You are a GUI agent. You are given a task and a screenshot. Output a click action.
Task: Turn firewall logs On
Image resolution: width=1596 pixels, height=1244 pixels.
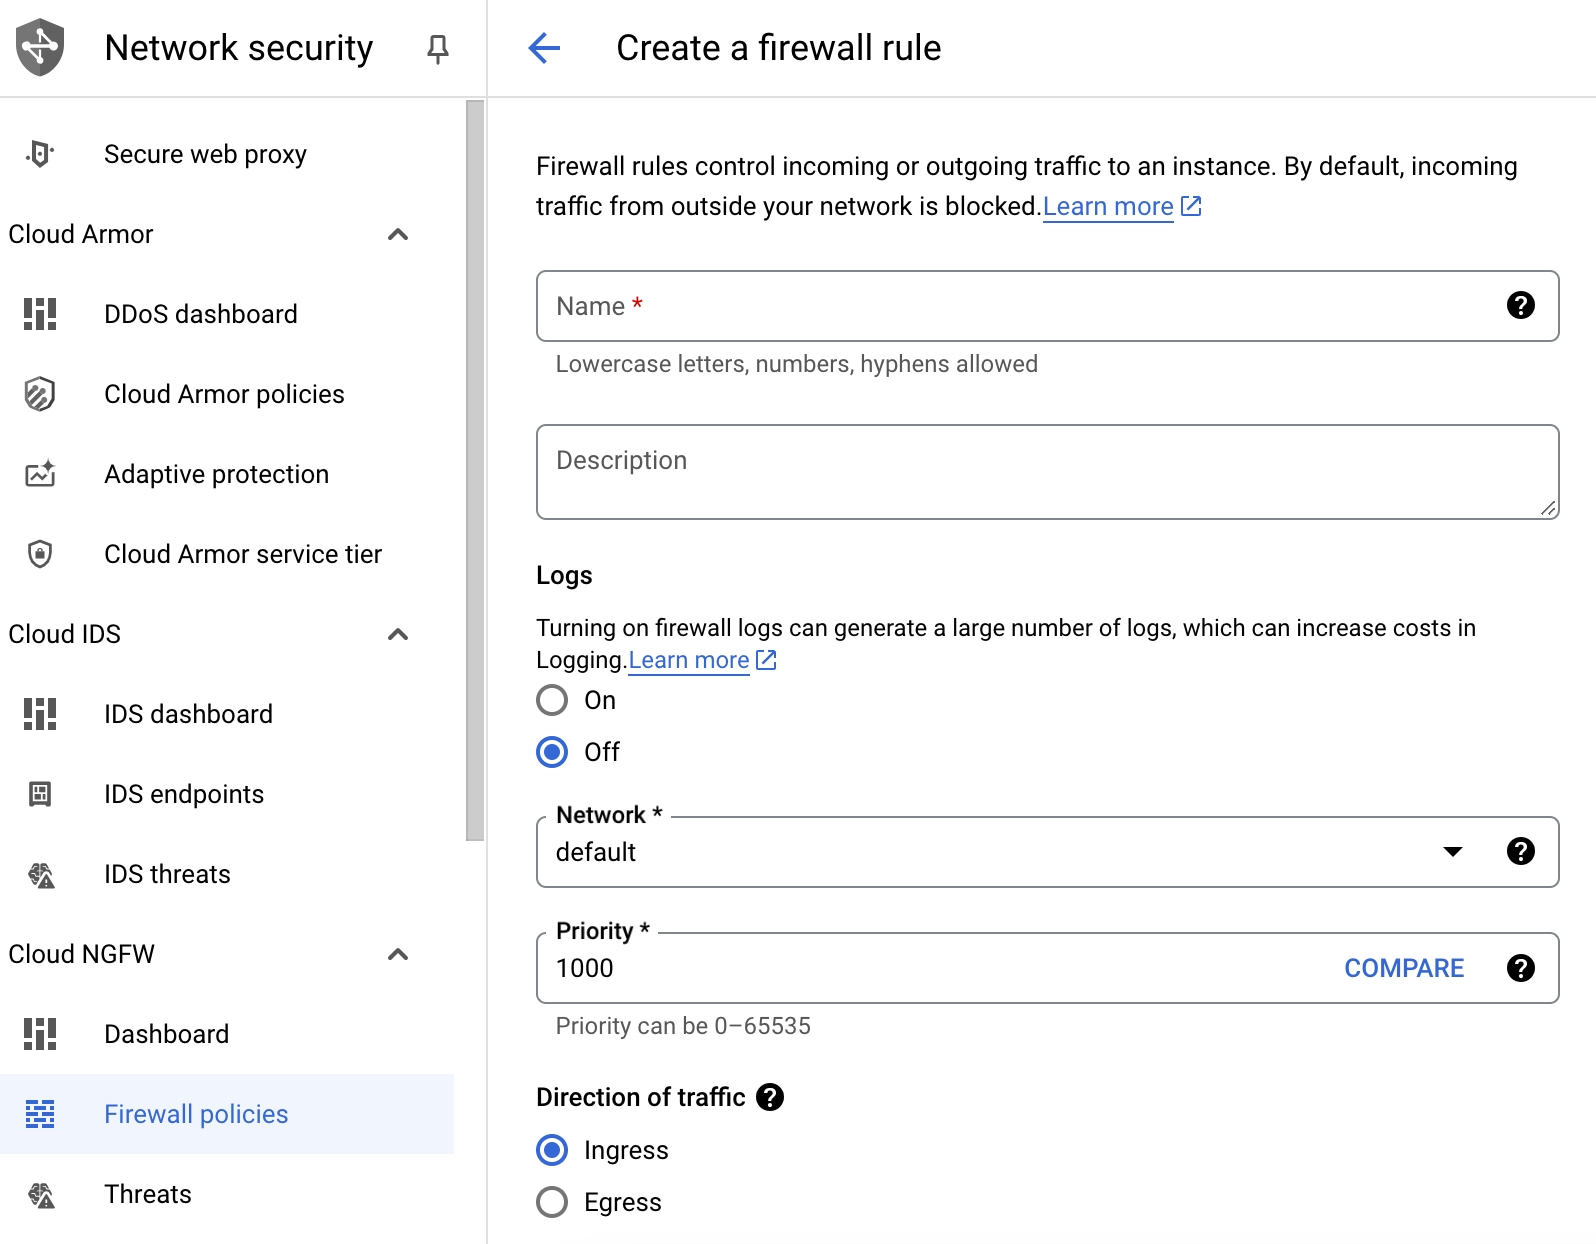552,700
